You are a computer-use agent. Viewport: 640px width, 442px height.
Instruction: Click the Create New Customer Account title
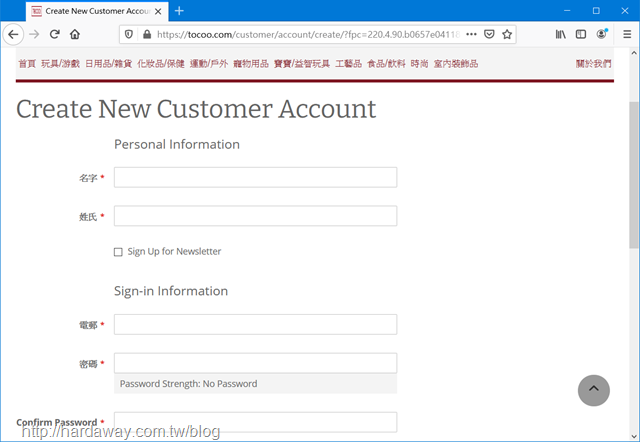[196, 109]
